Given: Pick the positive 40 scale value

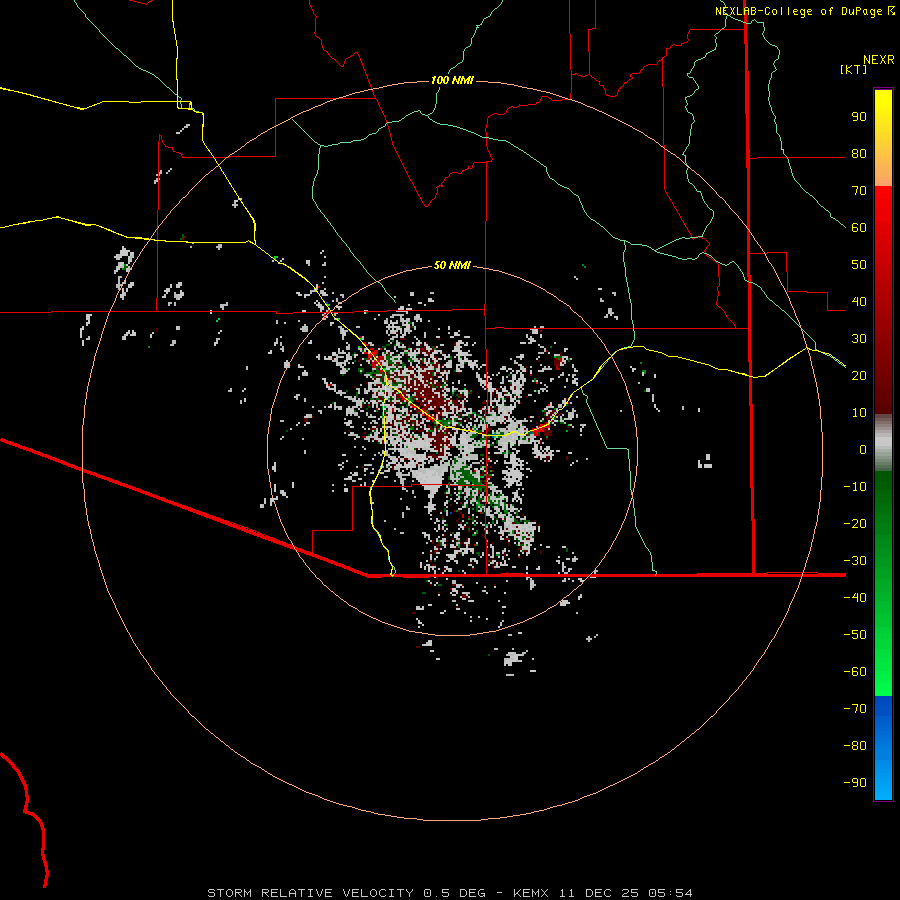Looking at the screenshot, I should [859, 302].
